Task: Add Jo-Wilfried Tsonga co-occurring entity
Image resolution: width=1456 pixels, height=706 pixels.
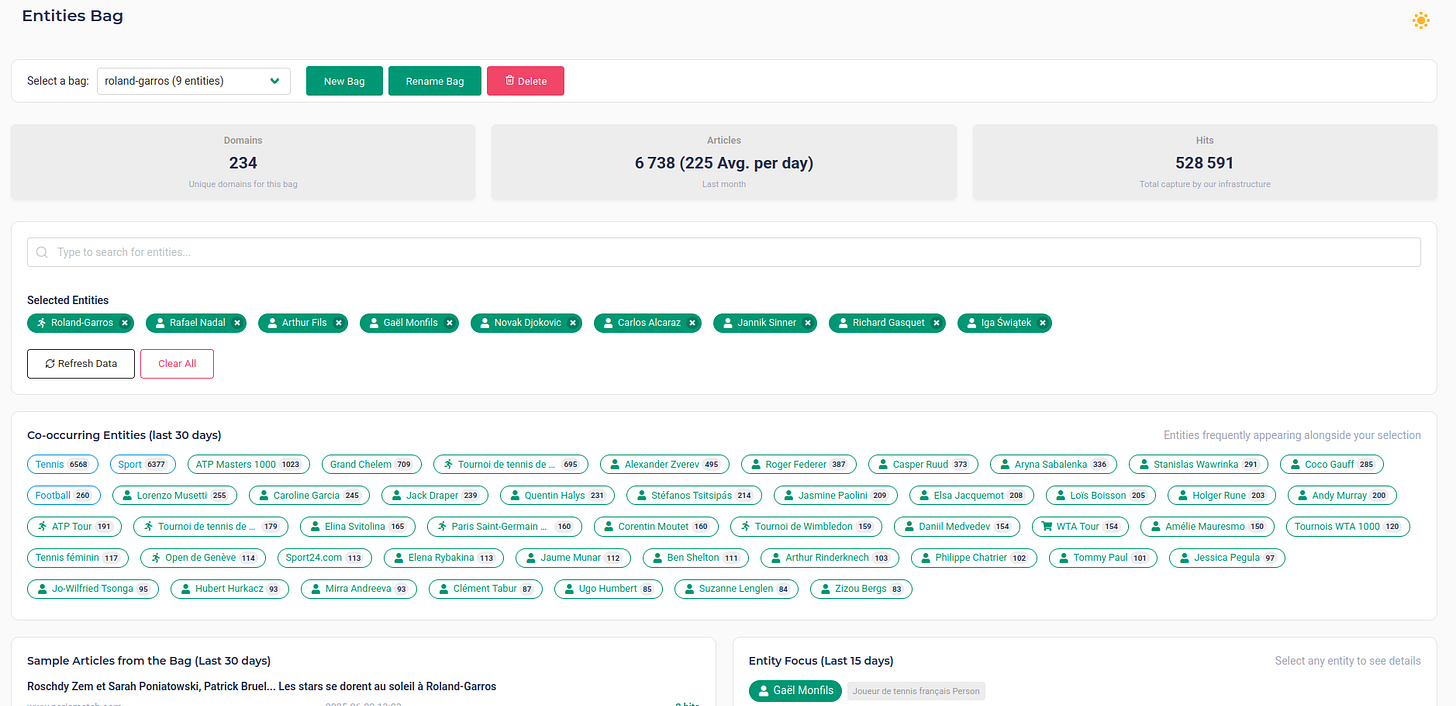Action: pos(93,589)
